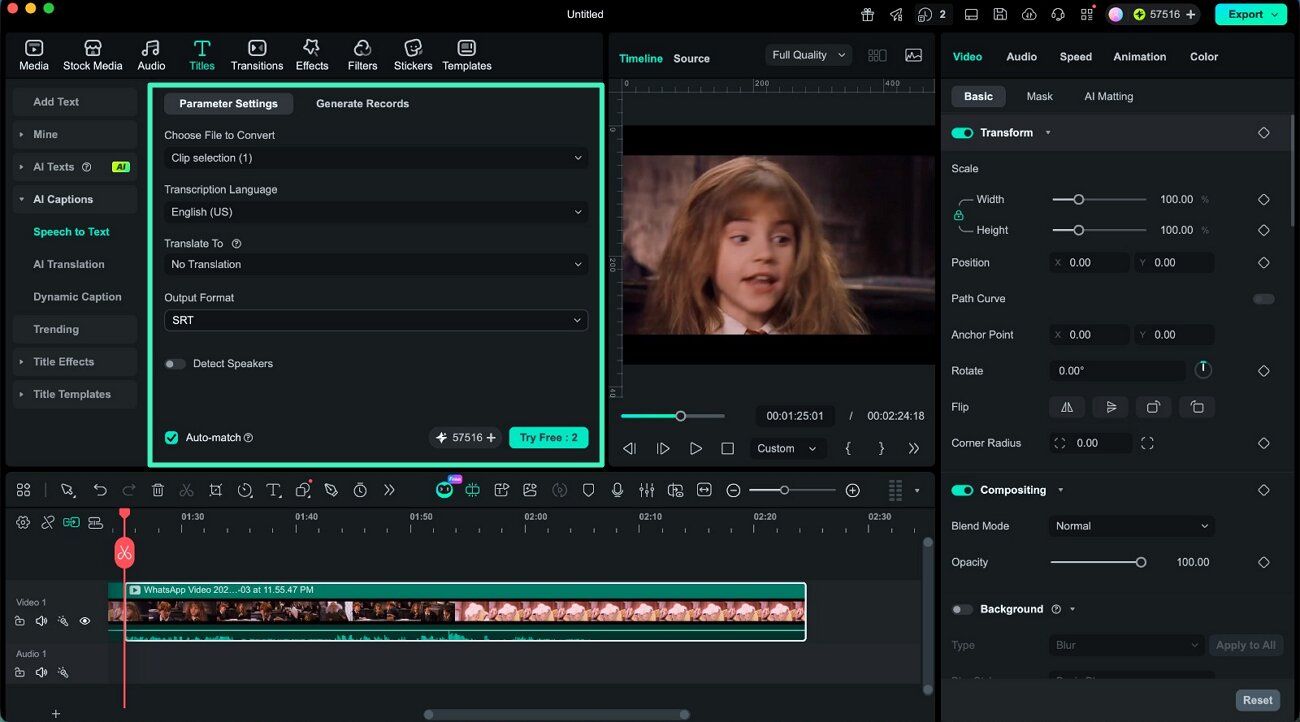
Task: Click the stop button under the preview
Action: tap(728, 449)
